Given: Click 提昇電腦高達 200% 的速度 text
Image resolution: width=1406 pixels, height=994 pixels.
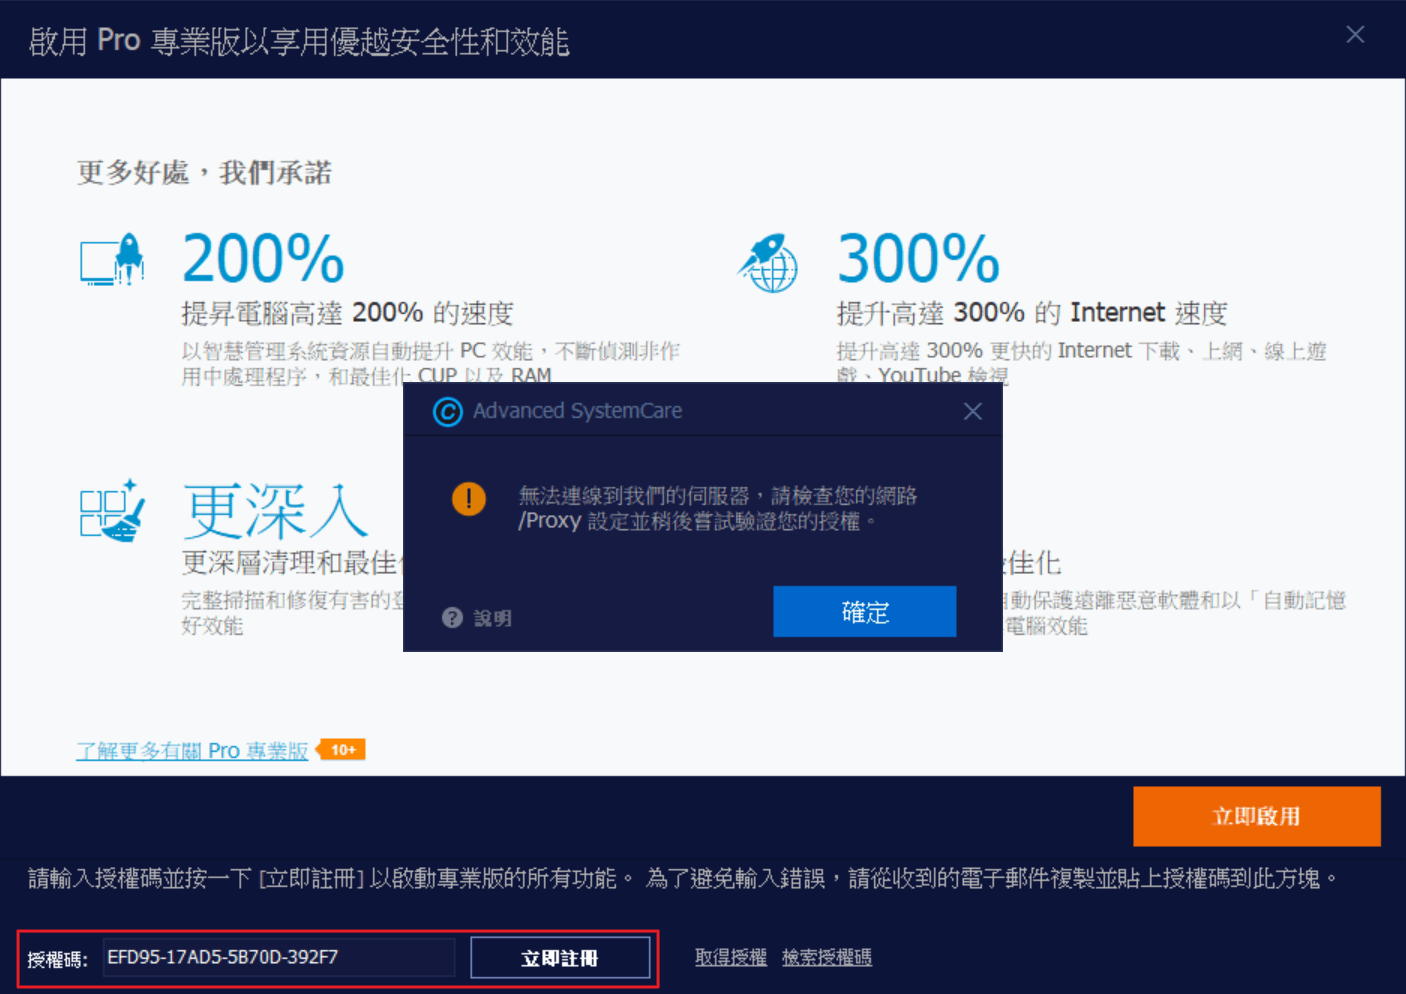Looking at the screenshot, I should (x=347, y=313).
